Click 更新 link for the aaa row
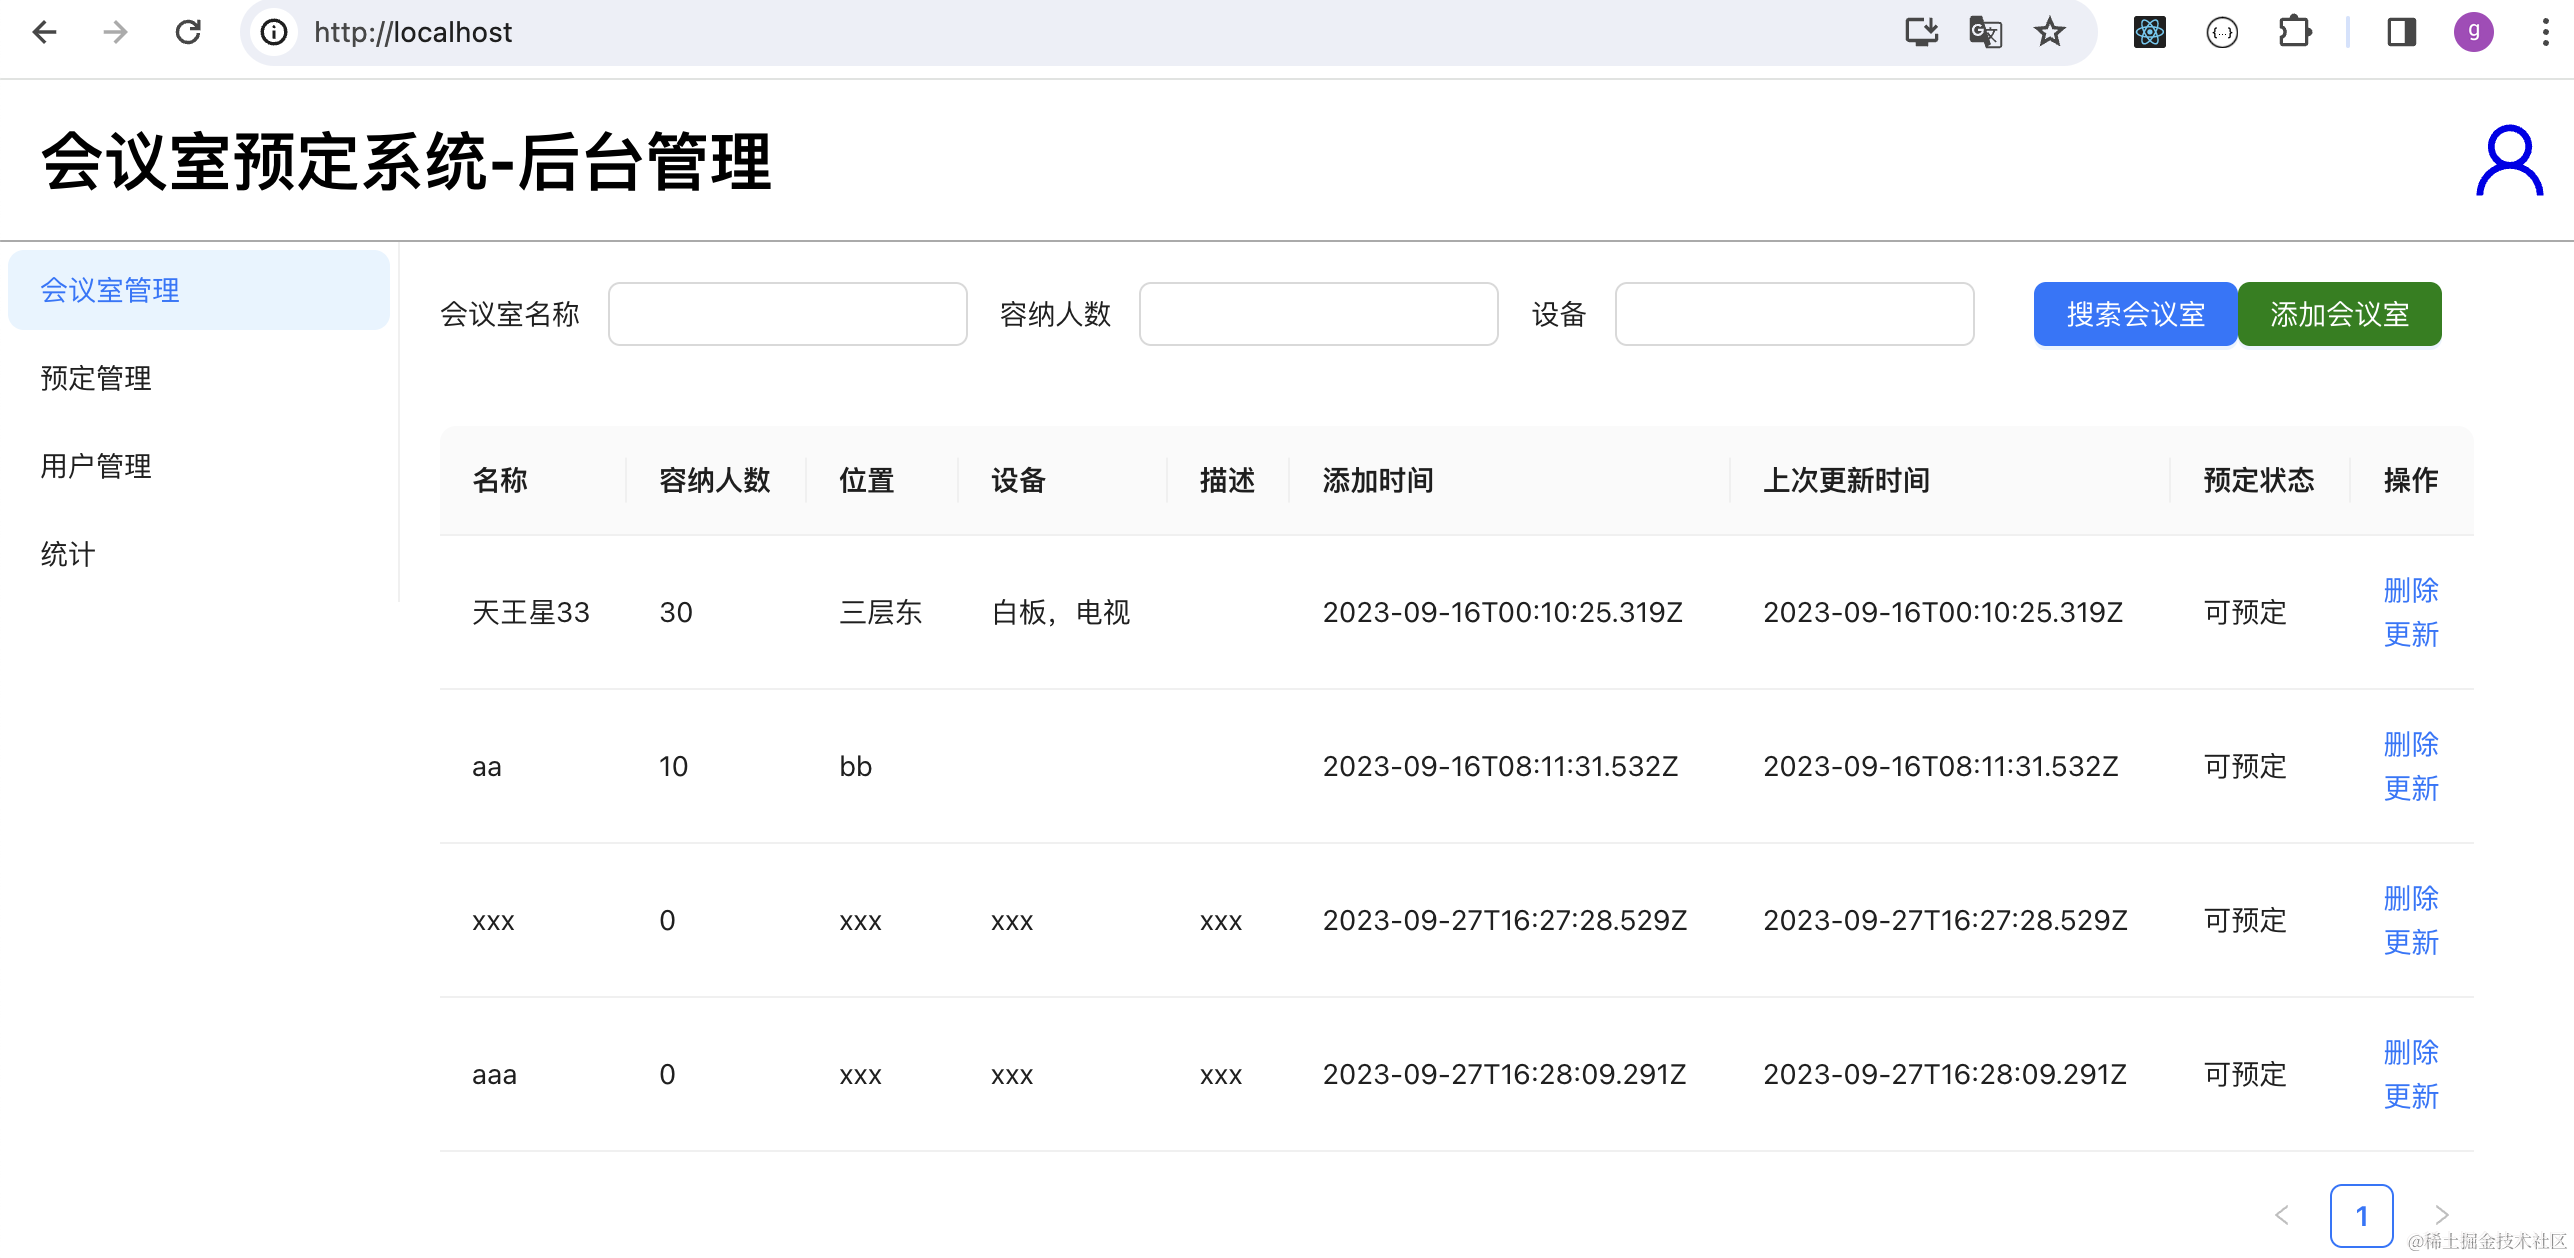 click(x=2410, y=1097)
